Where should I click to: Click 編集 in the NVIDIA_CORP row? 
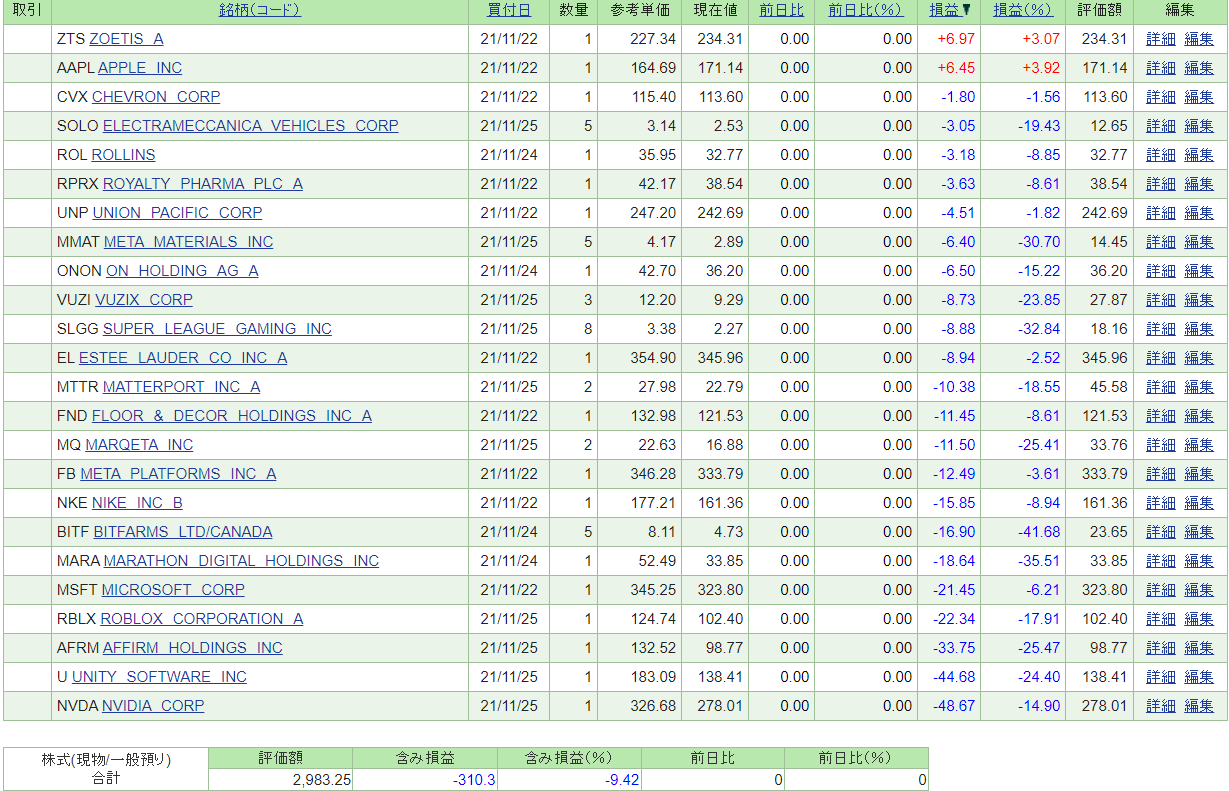click(x=1199, y=706)
